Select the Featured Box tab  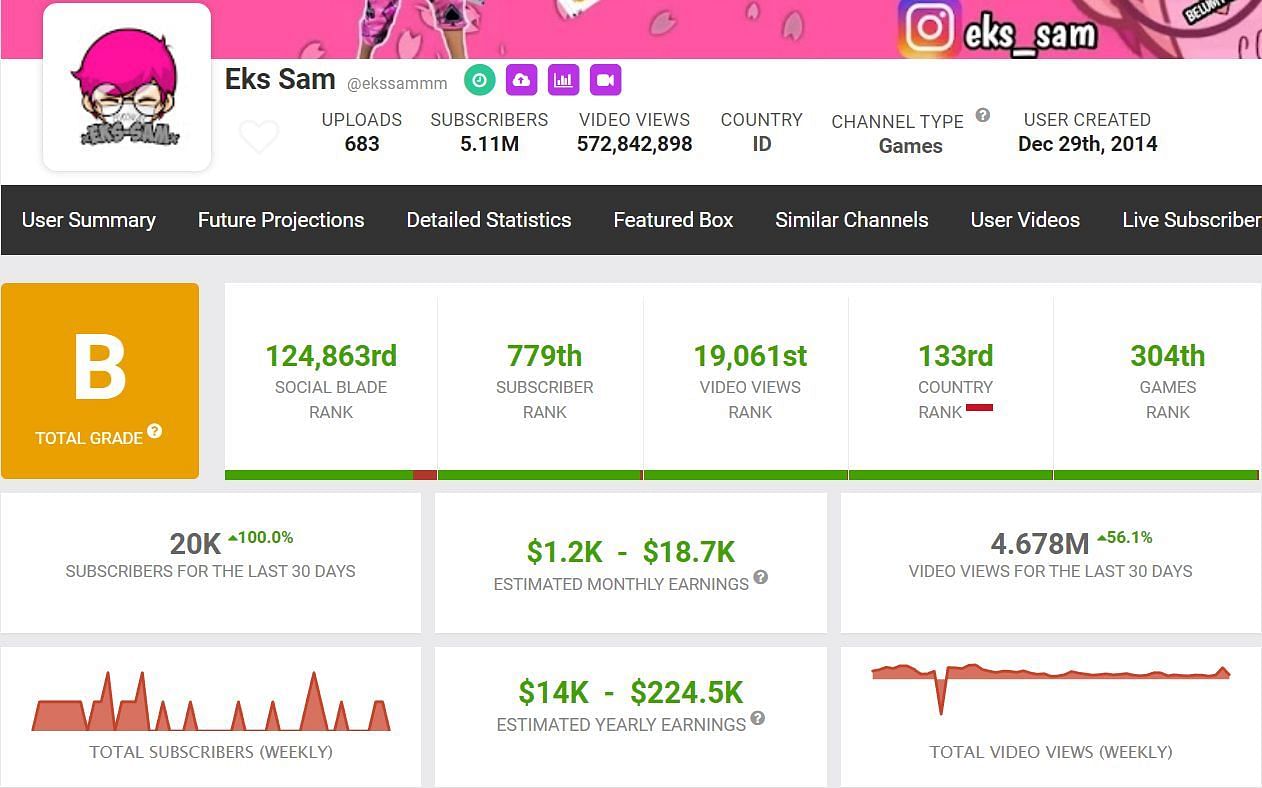point(673,220)
